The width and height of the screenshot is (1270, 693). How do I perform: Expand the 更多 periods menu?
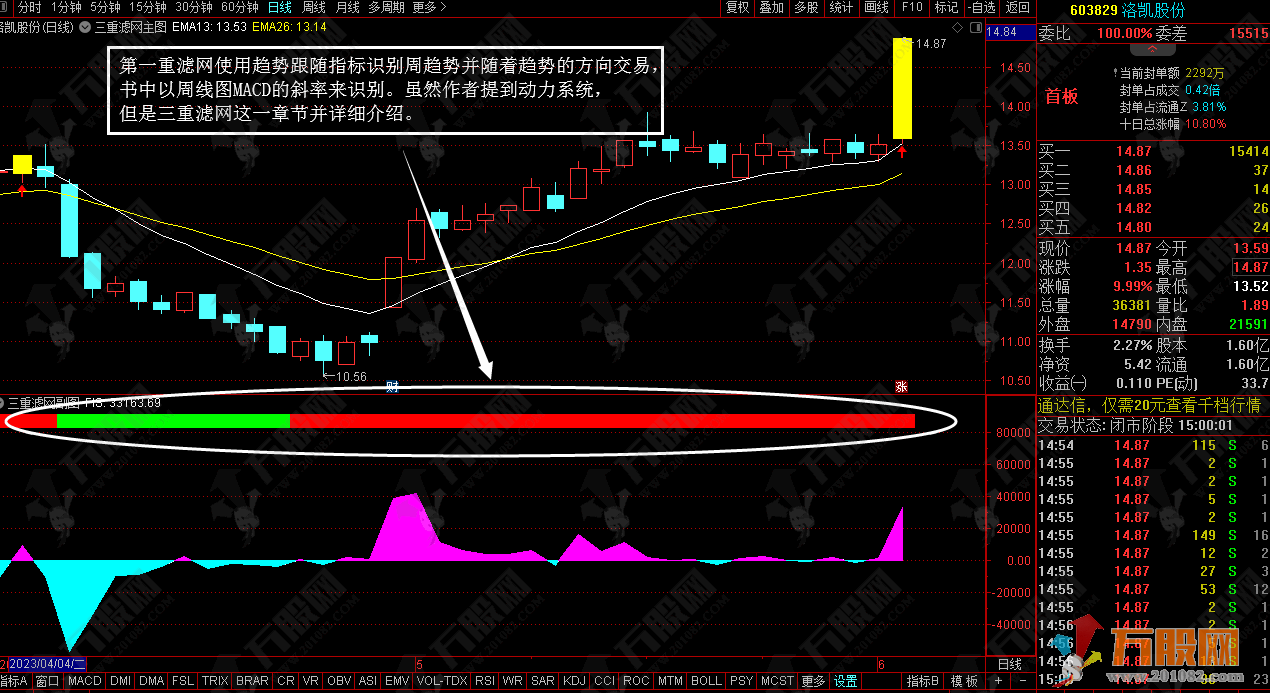coord(428,7)
